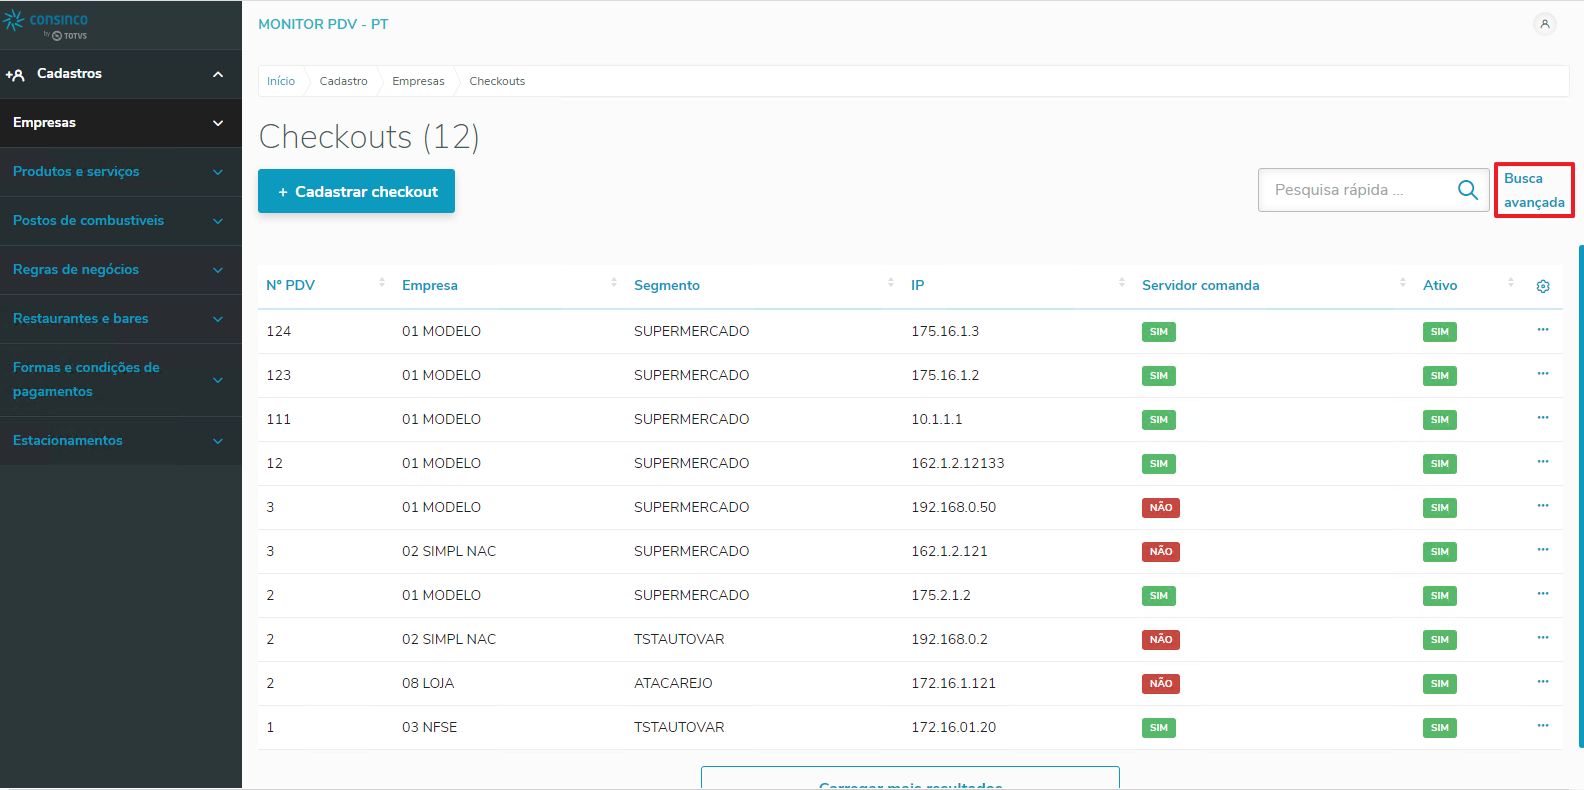Screen dimensions: 1584x790
Task: Click the page vertical scrollbar
Action: pyautogui.click(x=1580, y=496)
